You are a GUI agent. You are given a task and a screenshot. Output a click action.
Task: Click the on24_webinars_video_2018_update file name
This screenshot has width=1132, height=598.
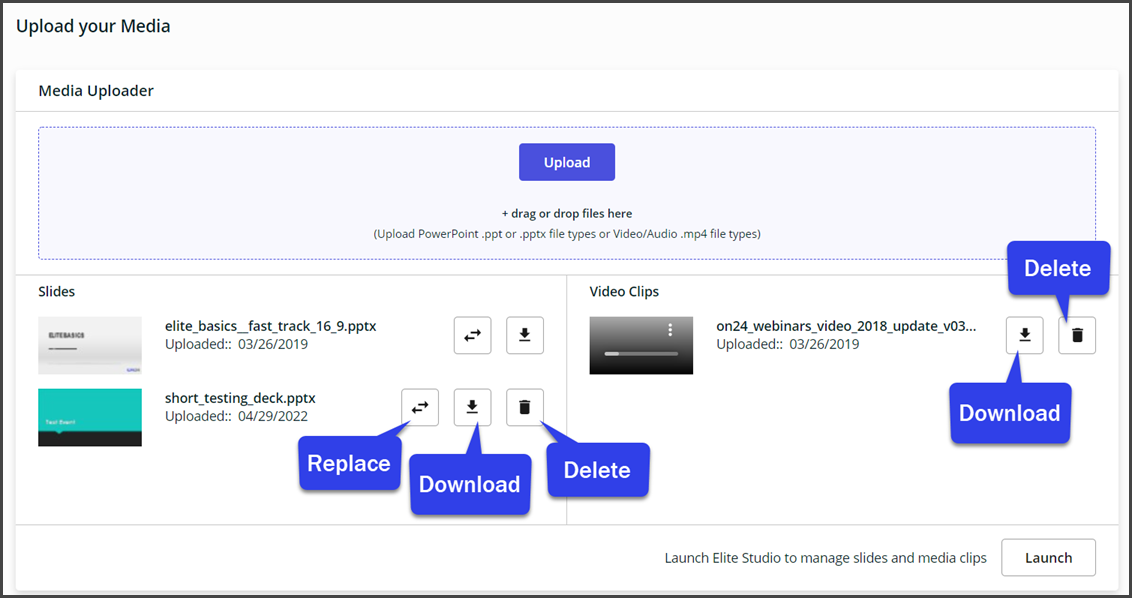coord(846,326)
